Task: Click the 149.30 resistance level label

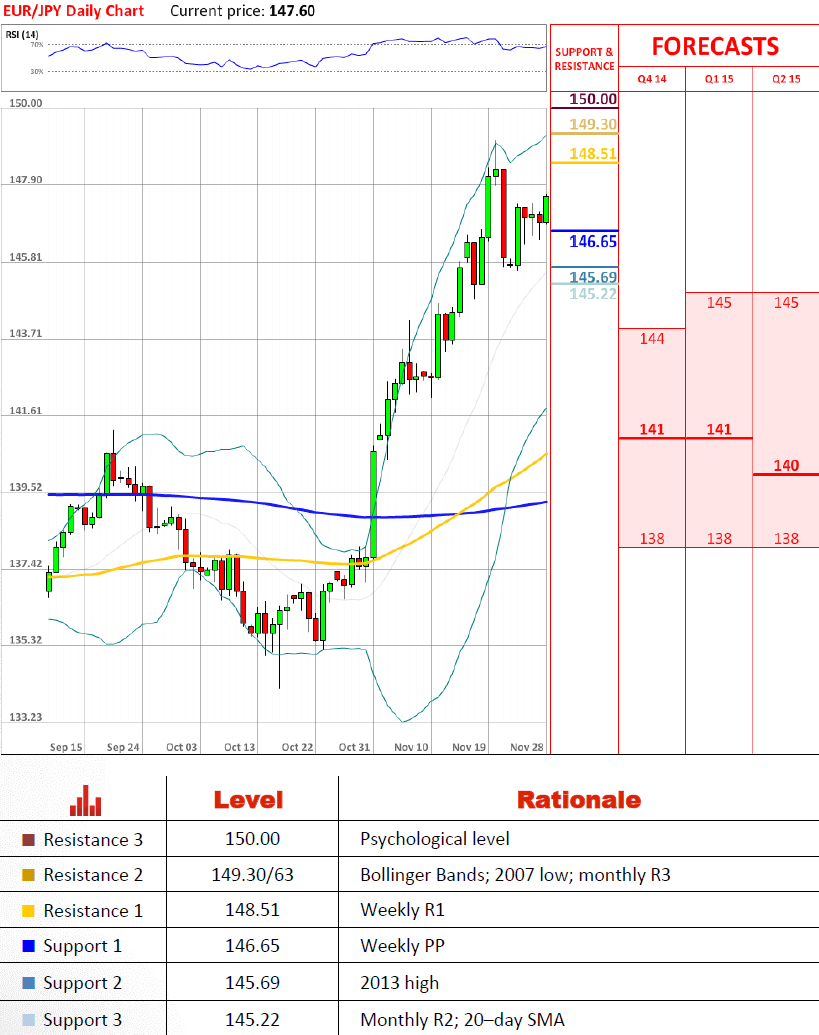Action: click(x=593, y=124)
